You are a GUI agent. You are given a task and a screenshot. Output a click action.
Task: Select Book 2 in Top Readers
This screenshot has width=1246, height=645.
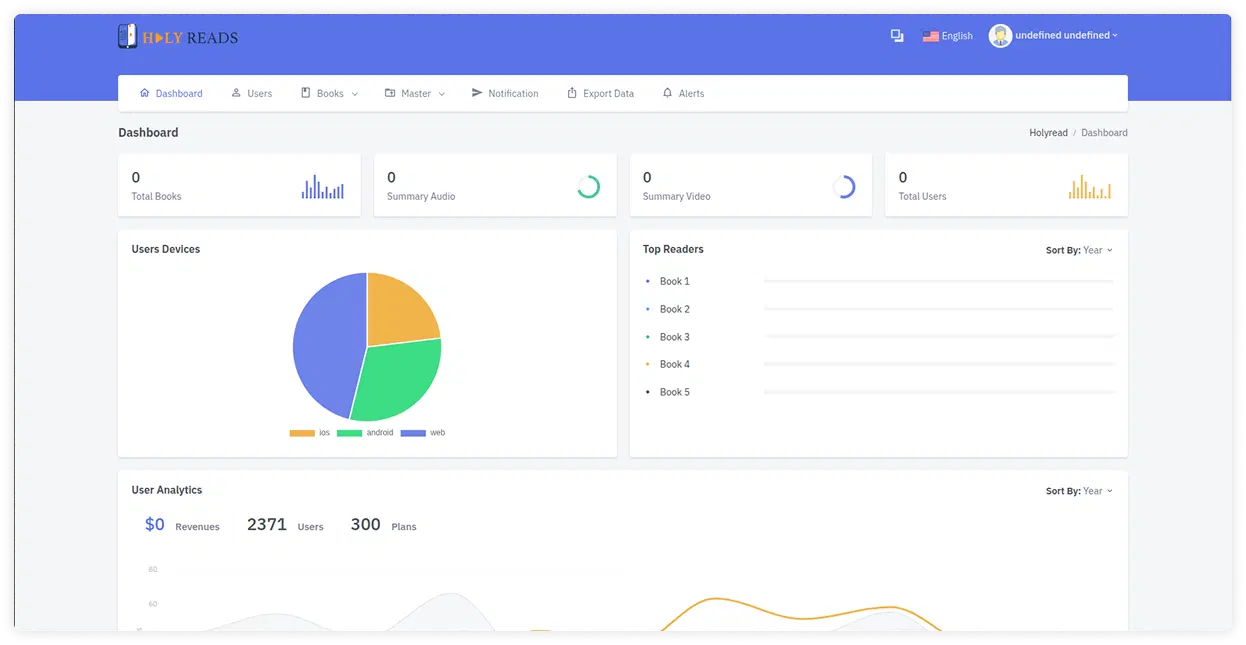[x=675, y=310]
